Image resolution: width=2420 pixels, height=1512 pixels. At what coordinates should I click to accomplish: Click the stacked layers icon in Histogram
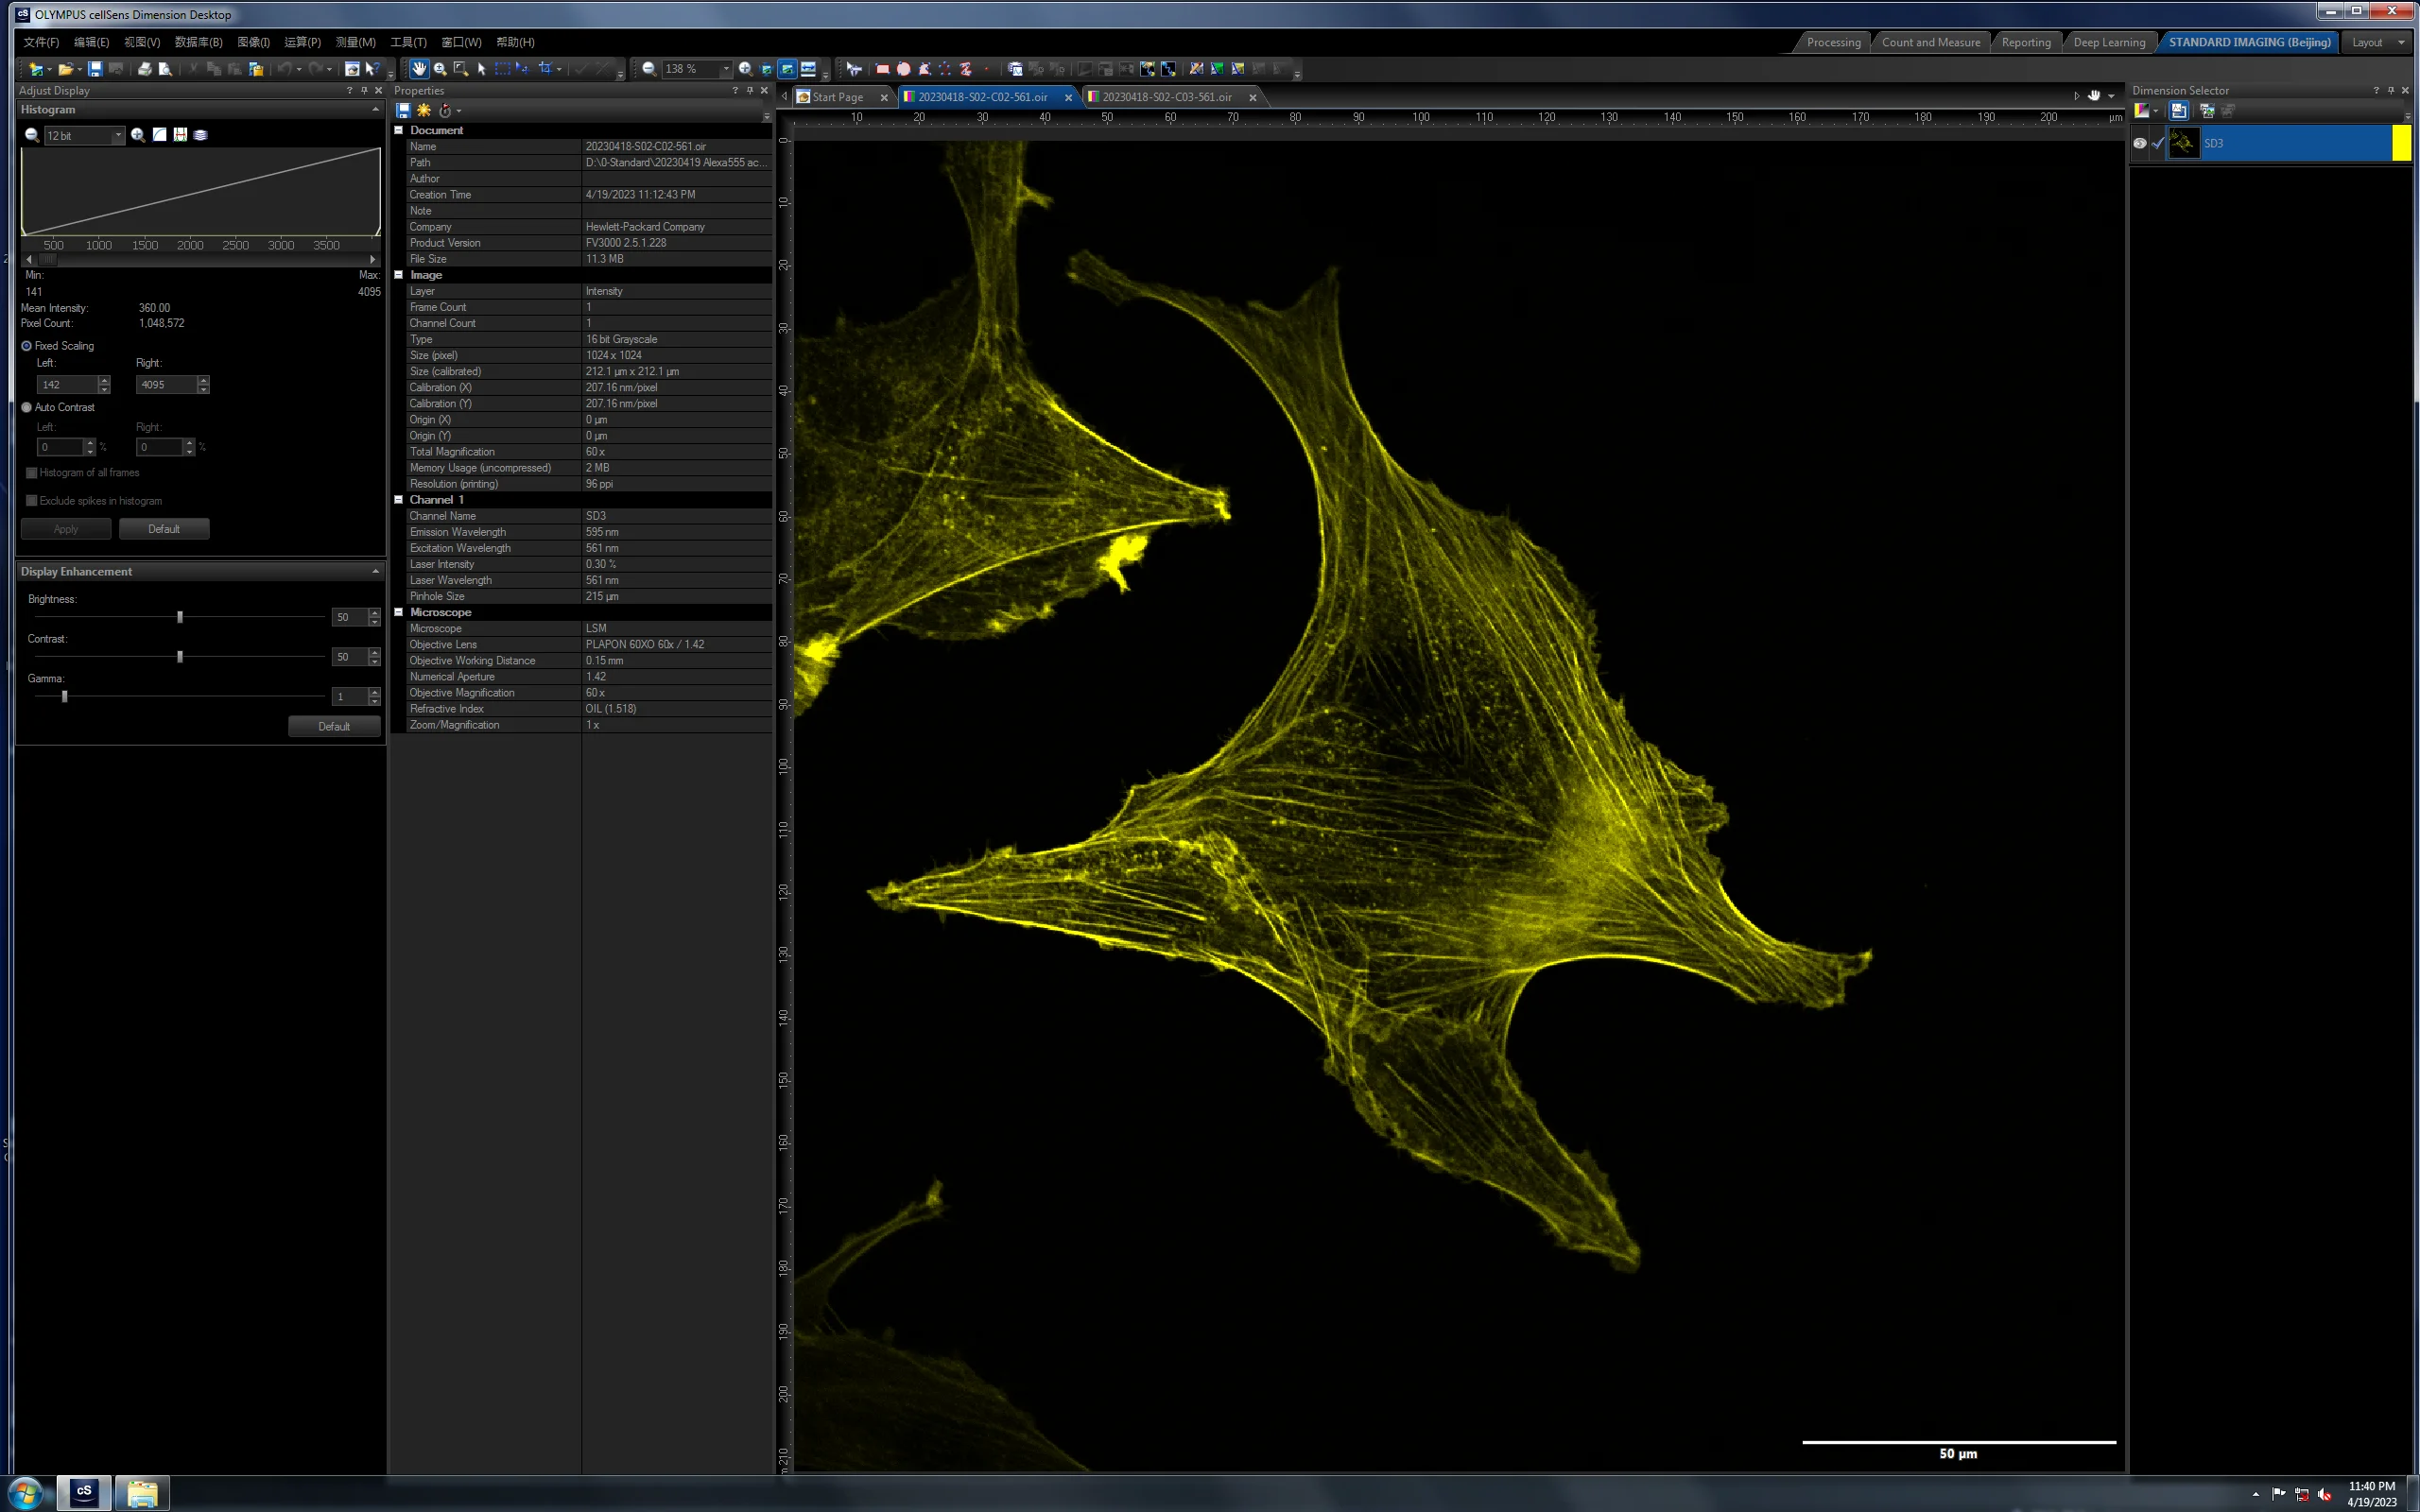coord(200,135)
